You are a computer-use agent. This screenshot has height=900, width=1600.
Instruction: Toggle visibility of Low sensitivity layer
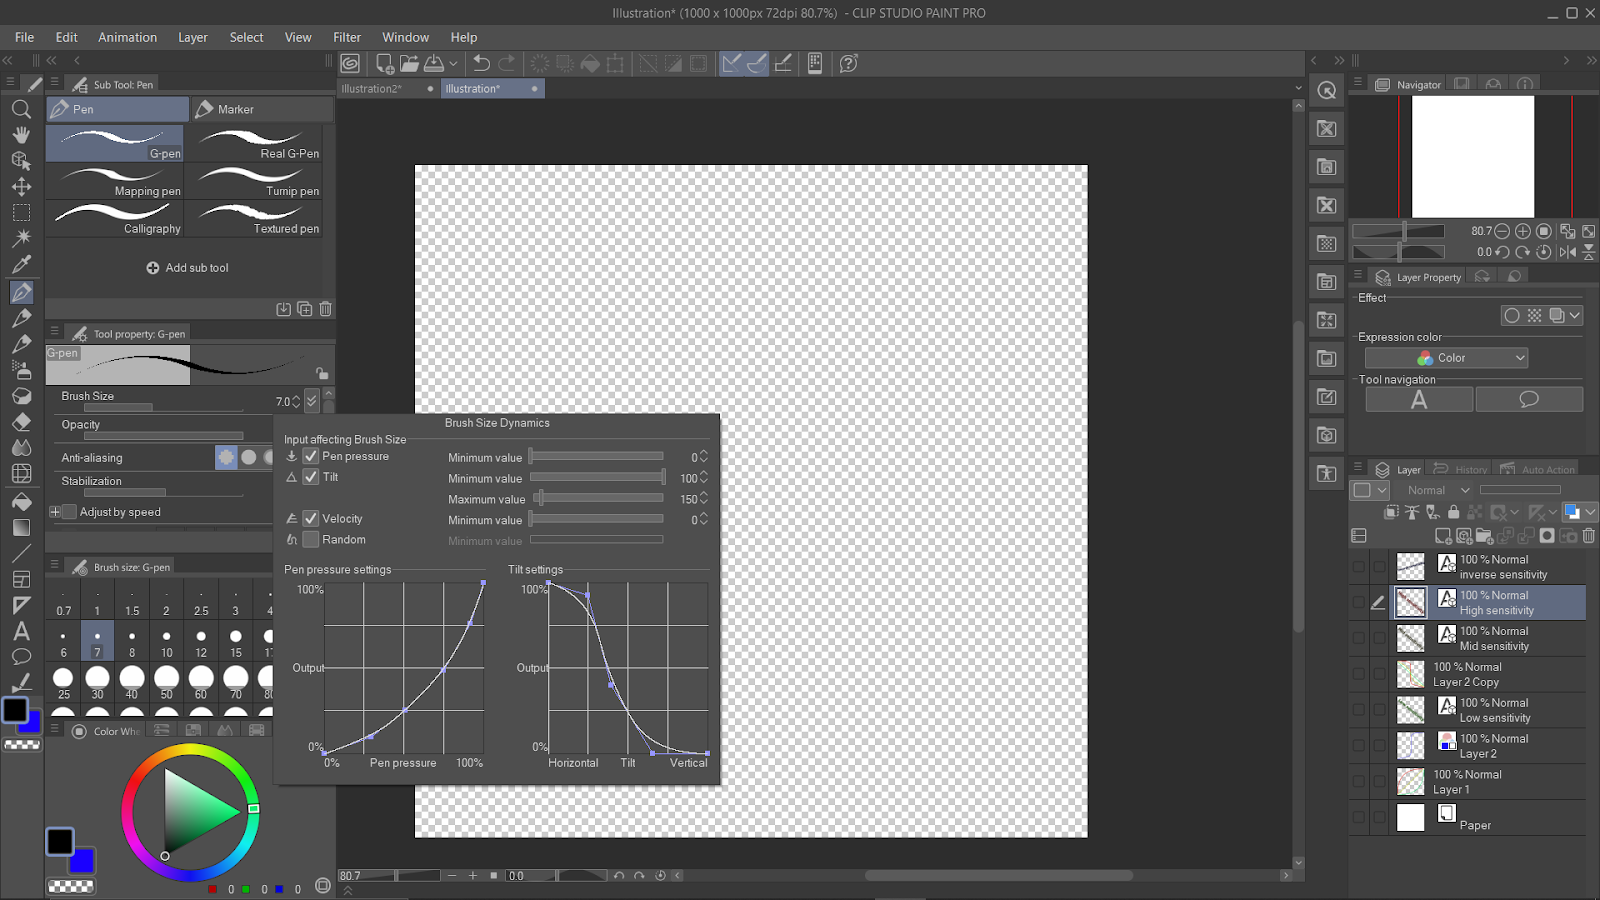(1358, 710)
